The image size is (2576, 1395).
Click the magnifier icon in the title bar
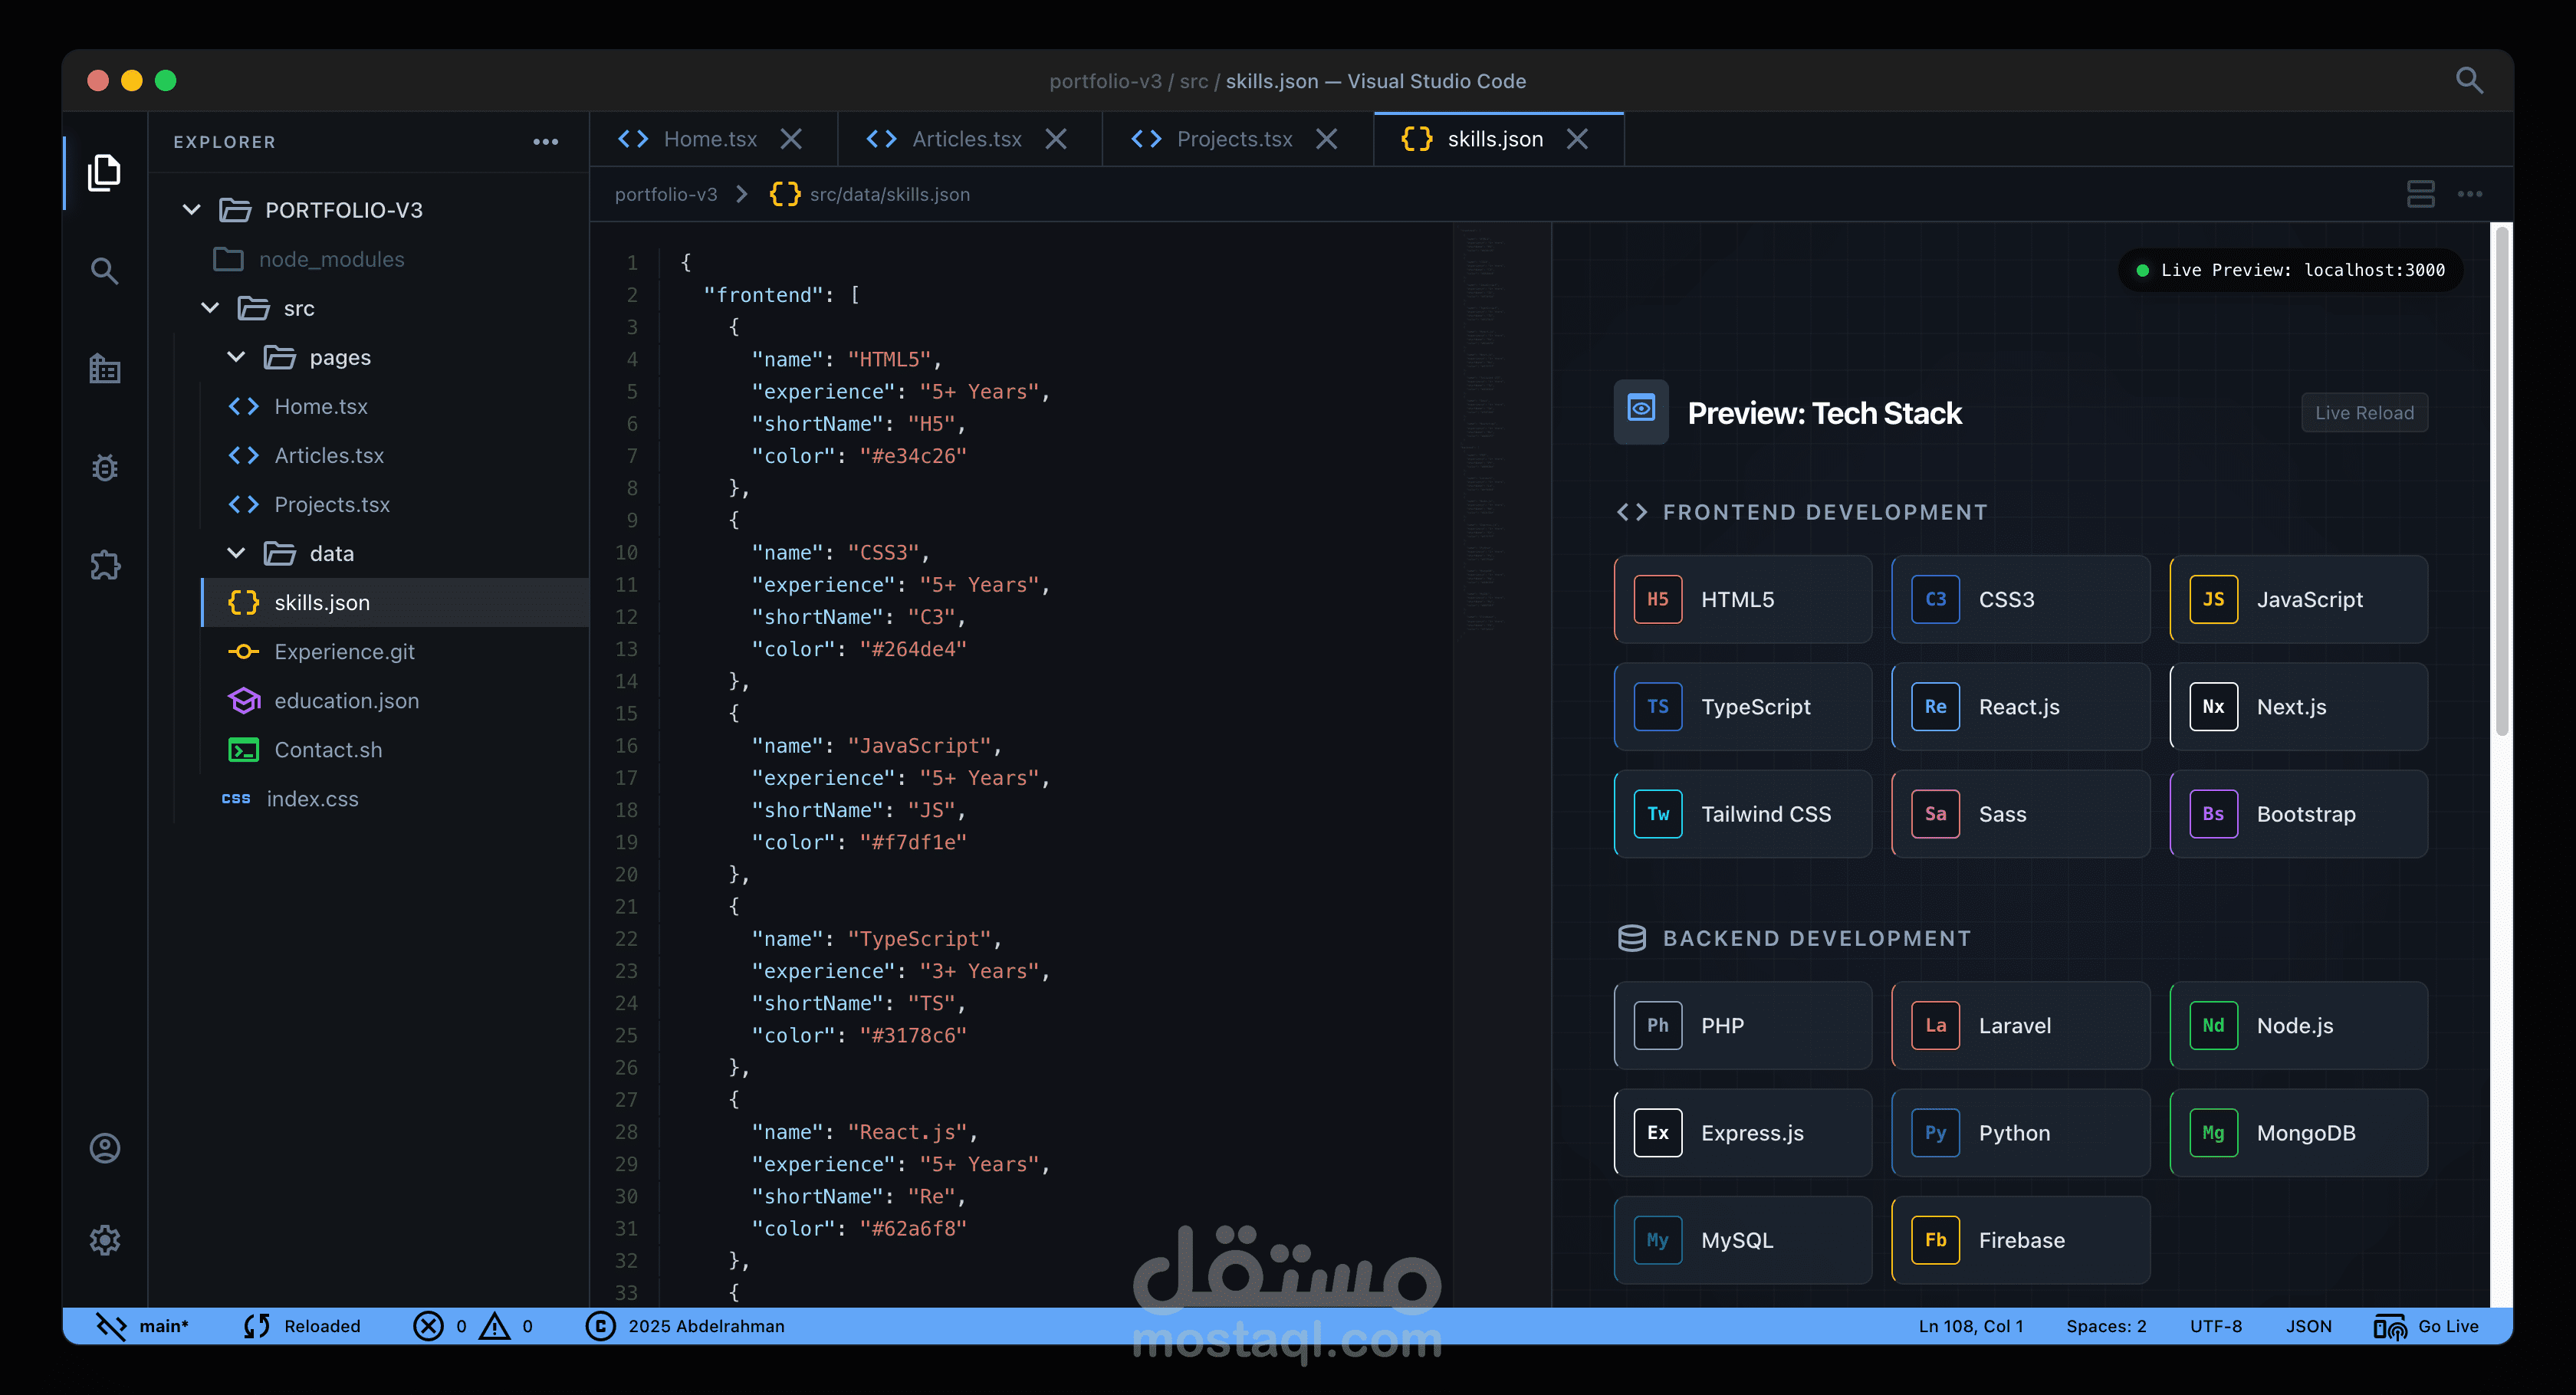pos(2469,80)
